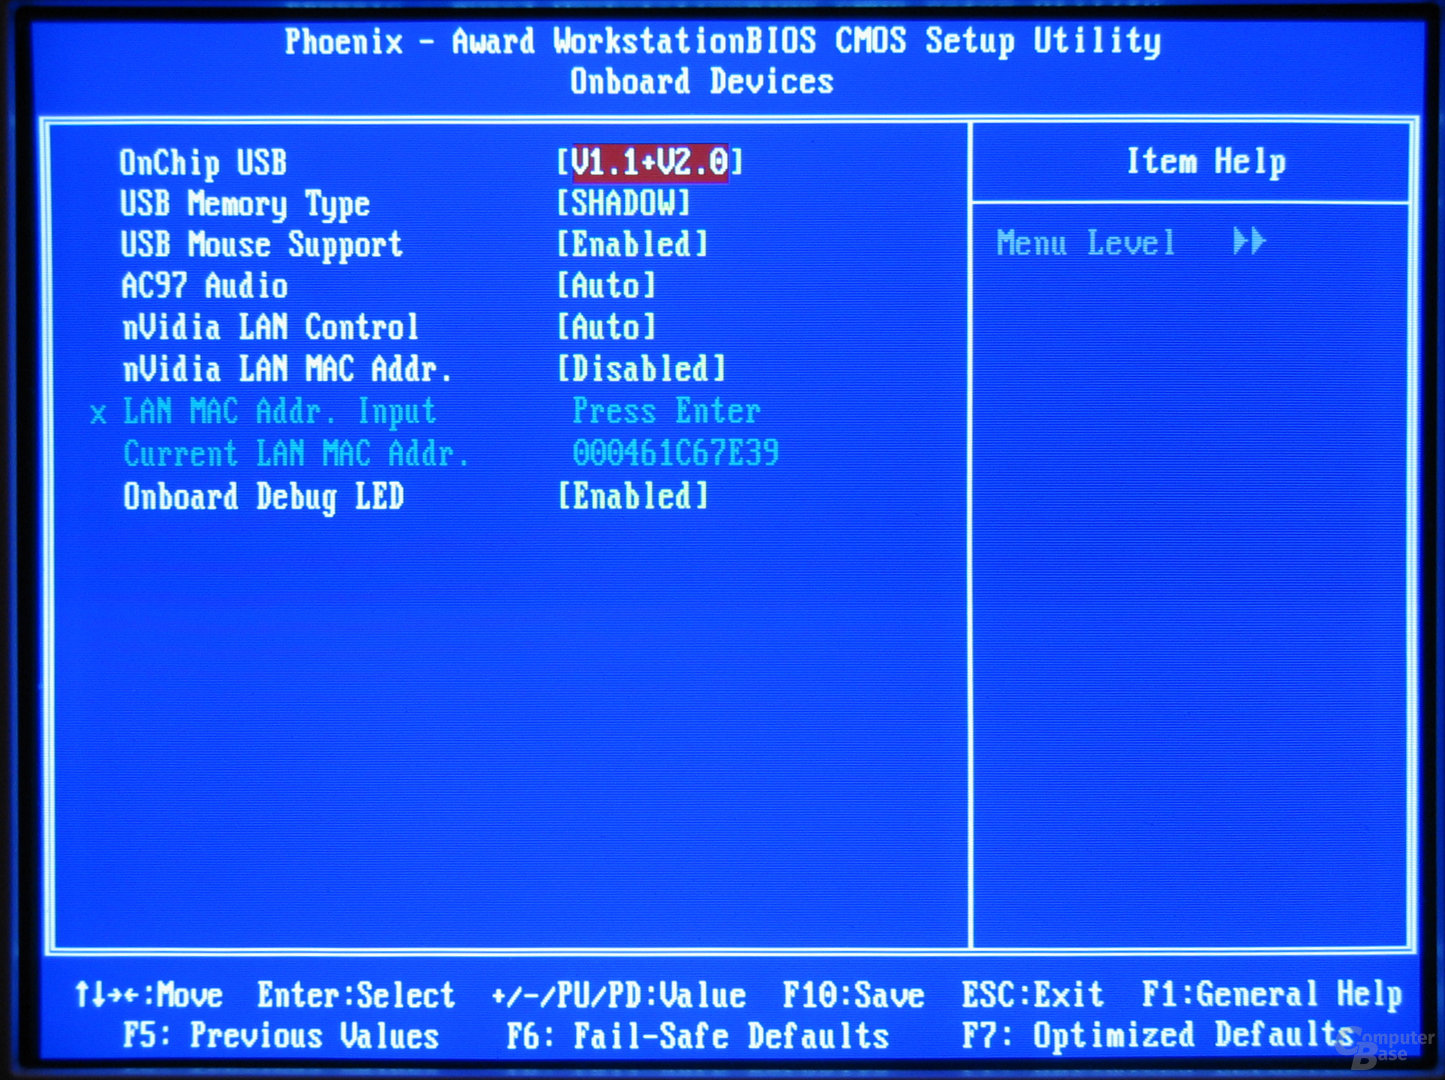The image size is (1445, 1080).
Task: Click F6: Fail-Safe Defaults hint
Action: click(697, 1036)
